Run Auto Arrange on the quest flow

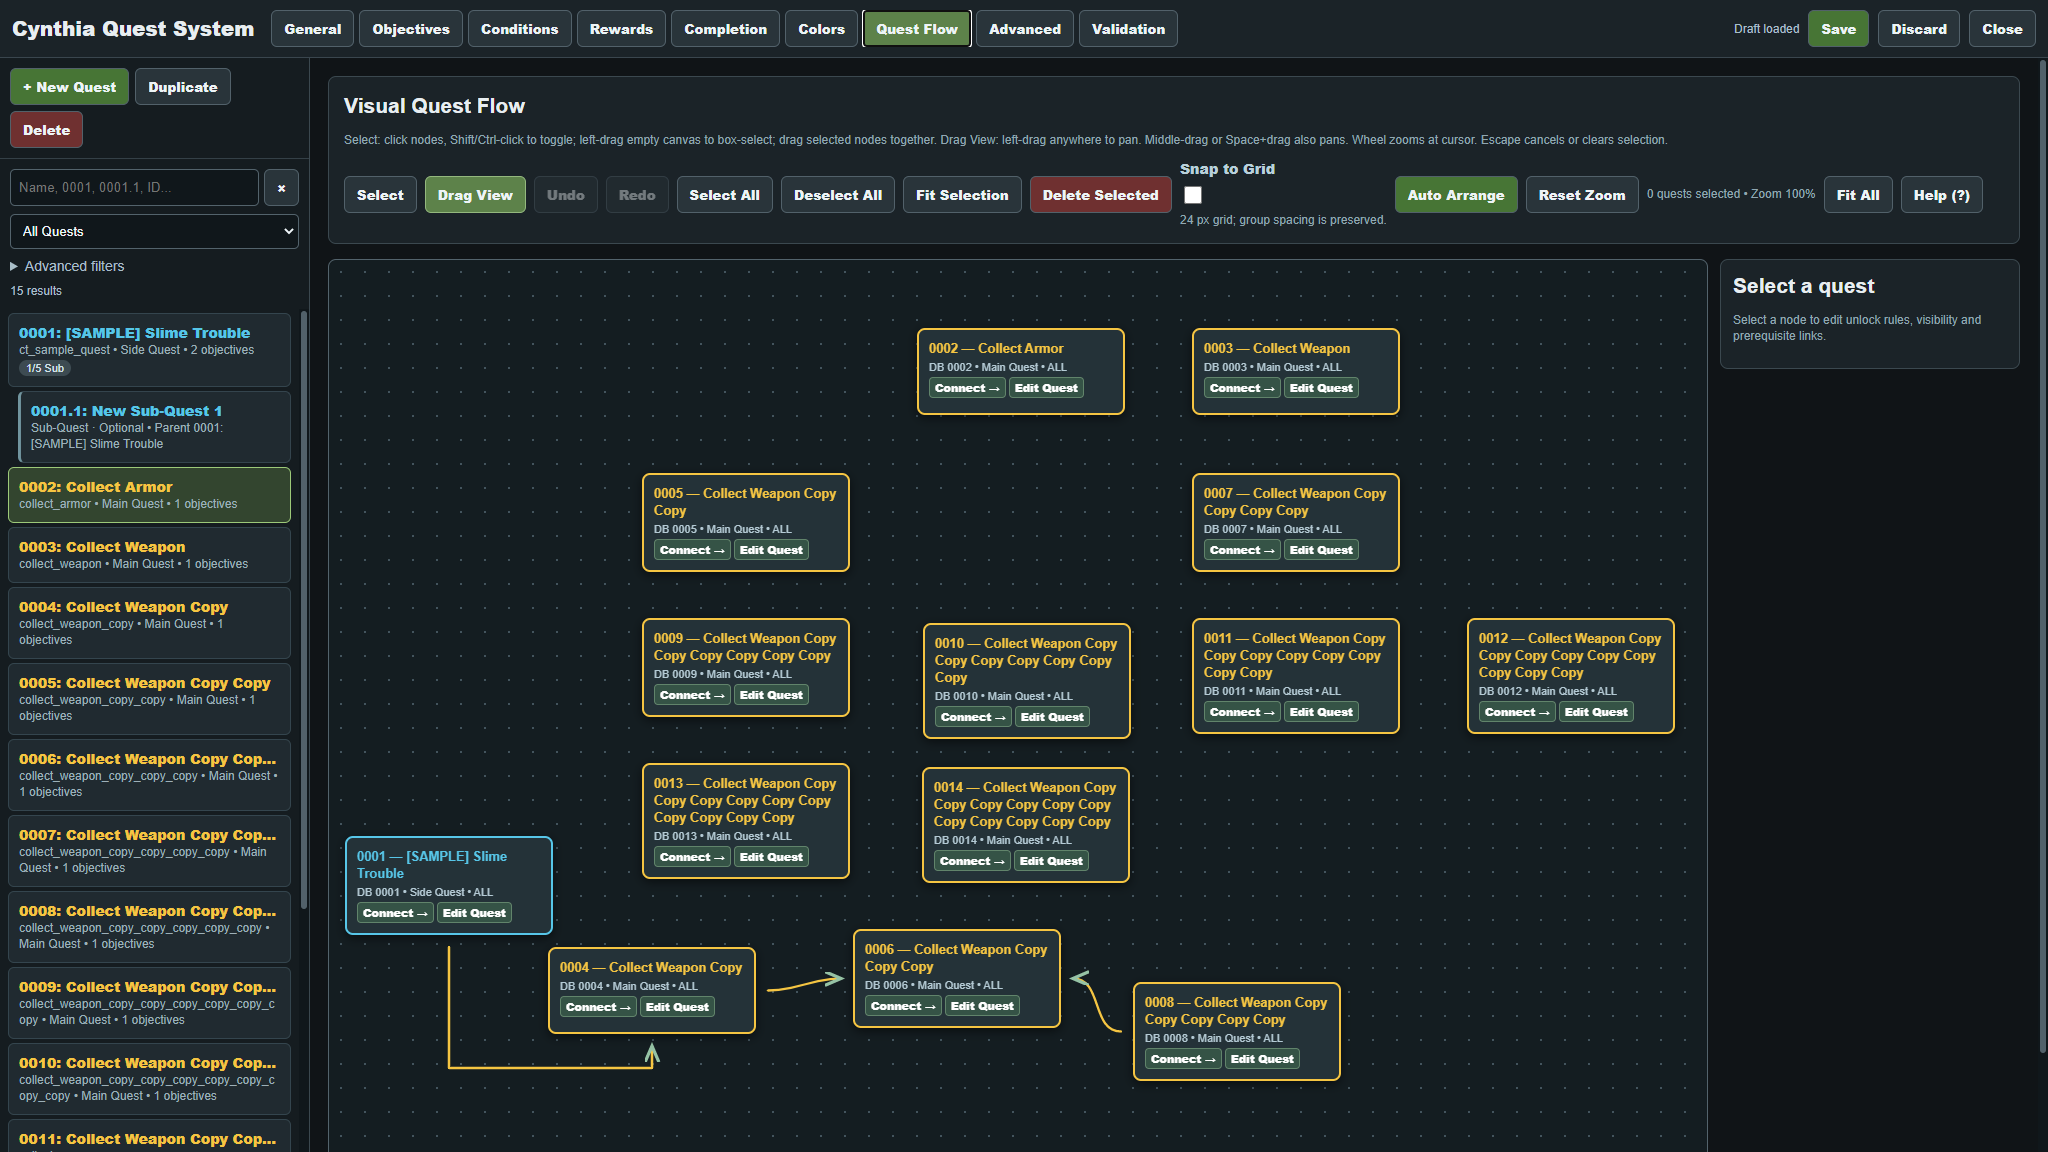click(1456, 195)
